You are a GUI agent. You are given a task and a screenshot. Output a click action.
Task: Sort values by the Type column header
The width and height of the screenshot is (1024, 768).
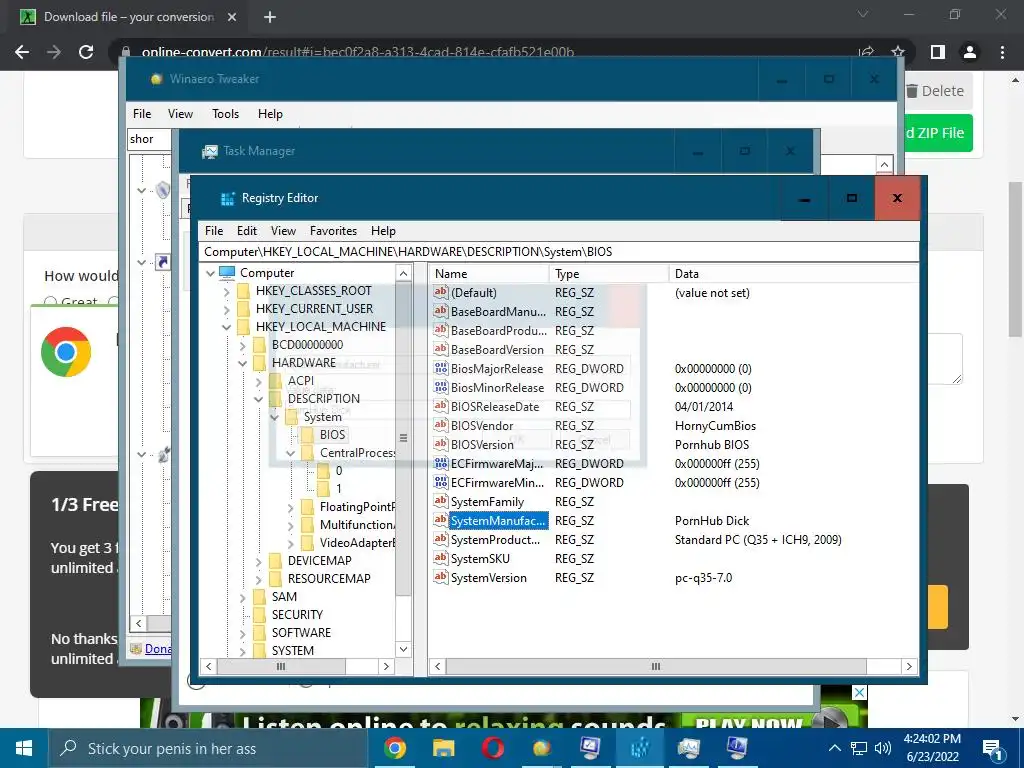[x=609, y=274]
